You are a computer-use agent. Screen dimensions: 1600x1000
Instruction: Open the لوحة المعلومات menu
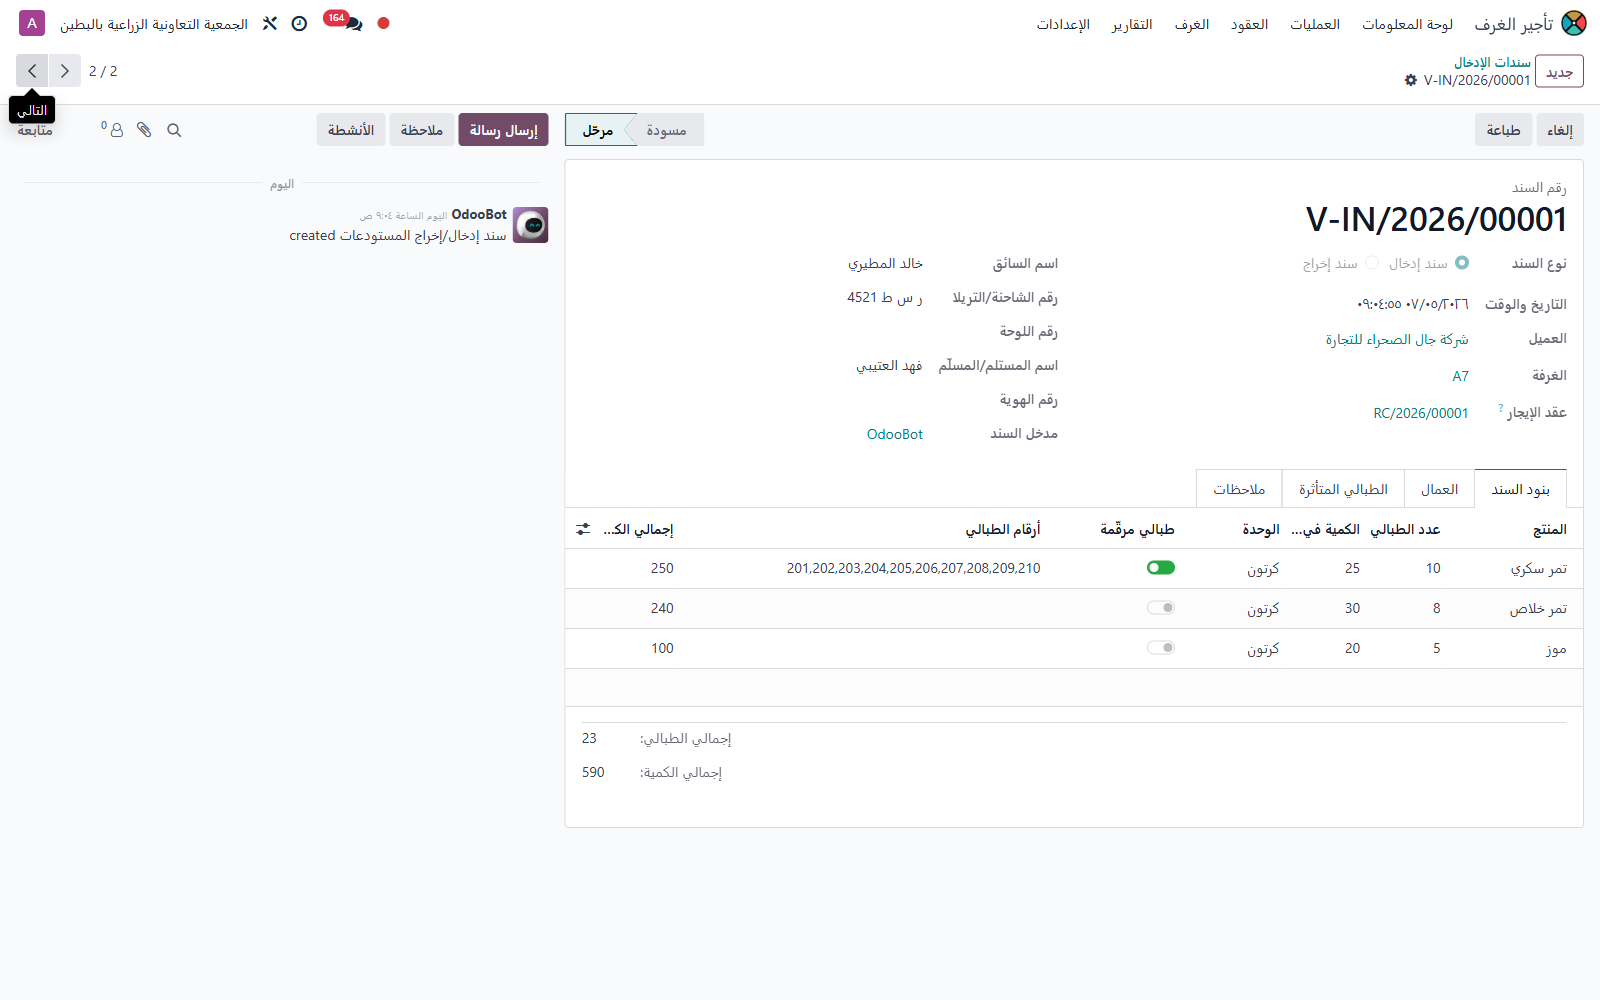[x=1407, y=24]
